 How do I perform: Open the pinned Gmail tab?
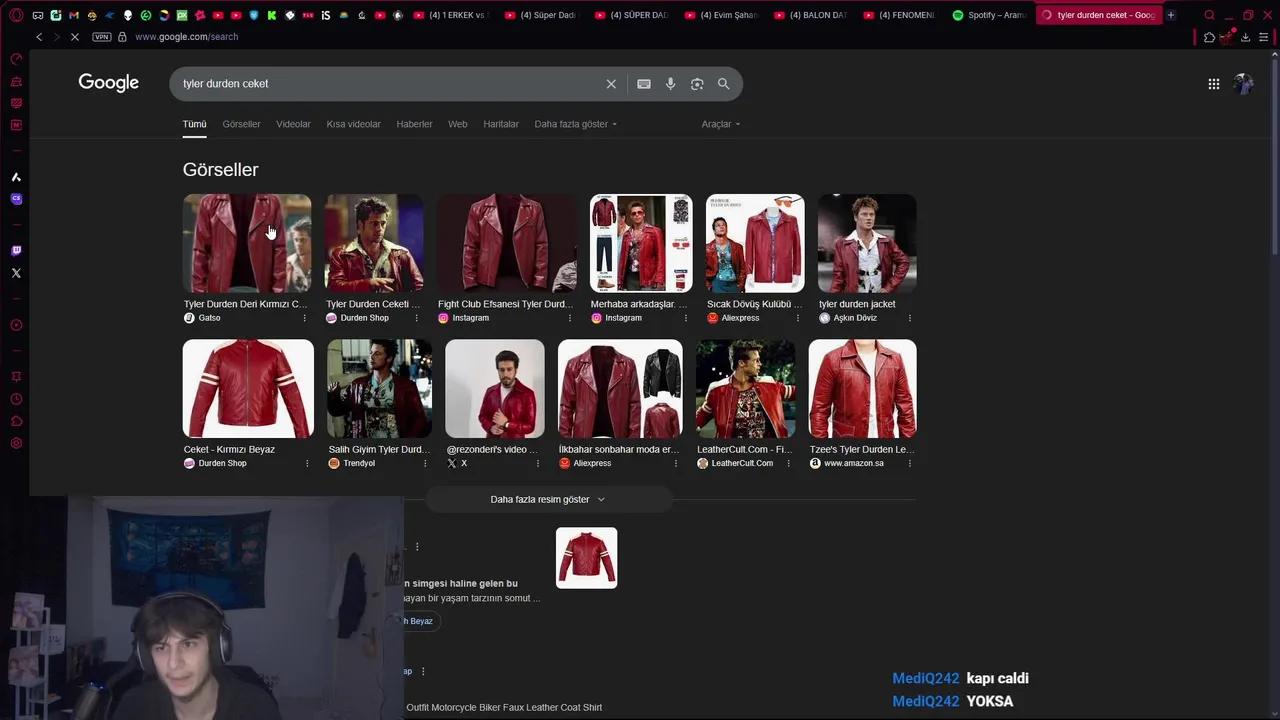(74, 15)
